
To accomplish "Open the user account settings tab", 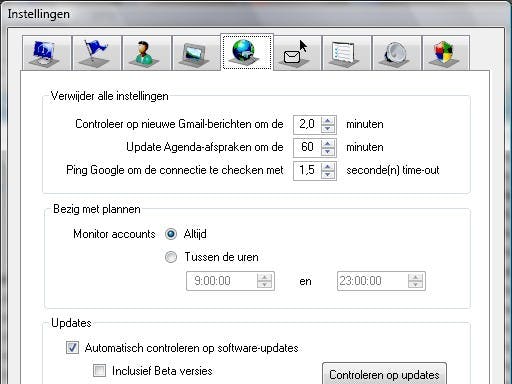I will (147, 53).
